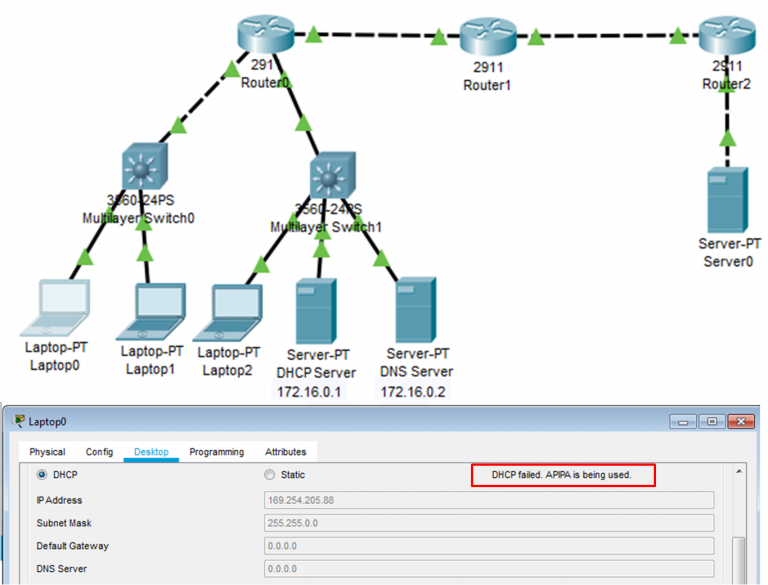
Task: Open the DNS Server device icon
Action: pyautogui.click(x=416, y=310)
